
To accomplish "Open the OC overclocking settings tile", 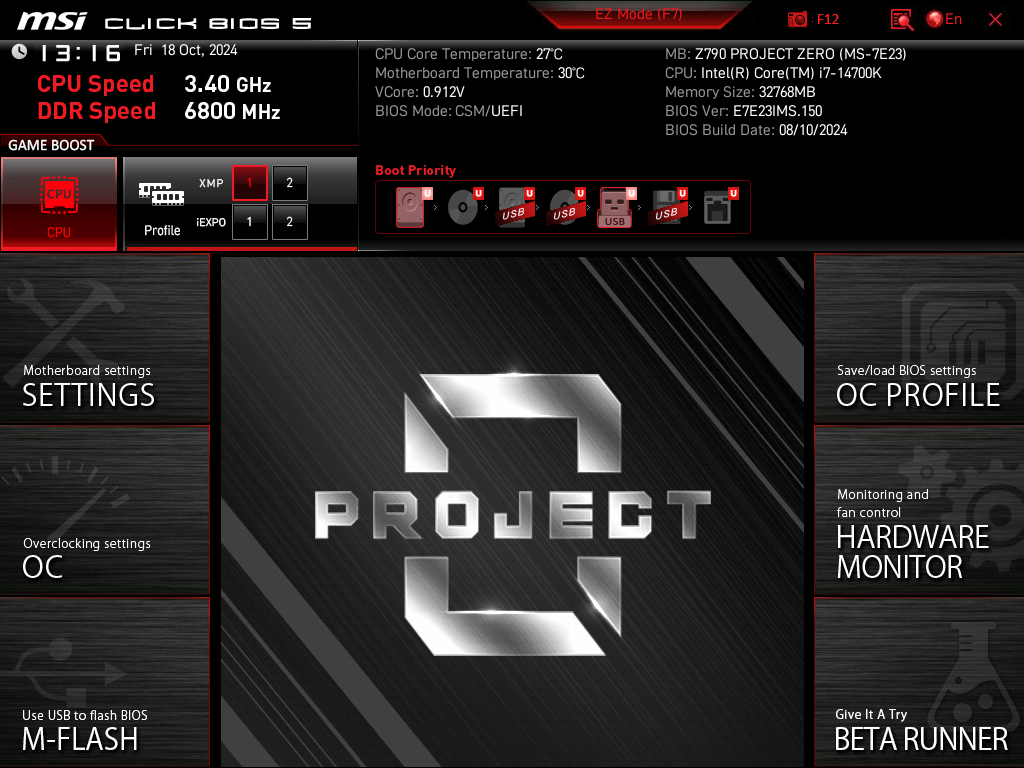I will (104, 511).
